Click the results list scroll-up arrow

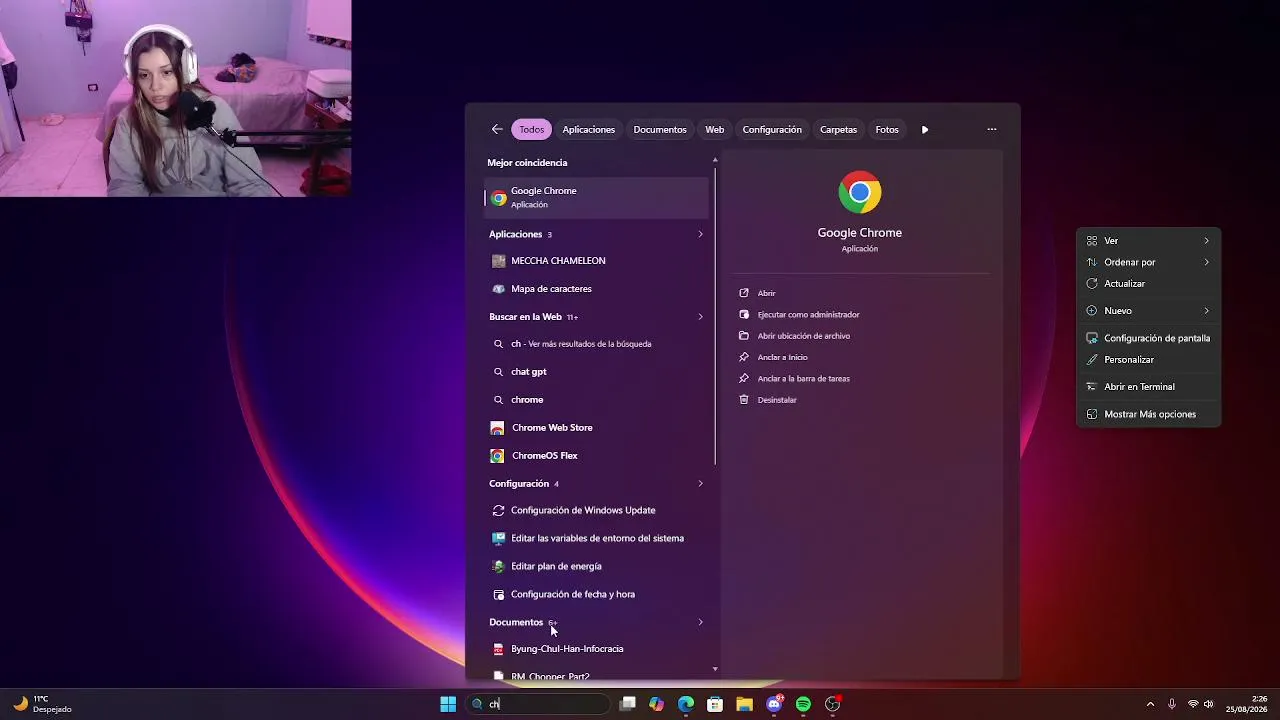tap(715, 160)
